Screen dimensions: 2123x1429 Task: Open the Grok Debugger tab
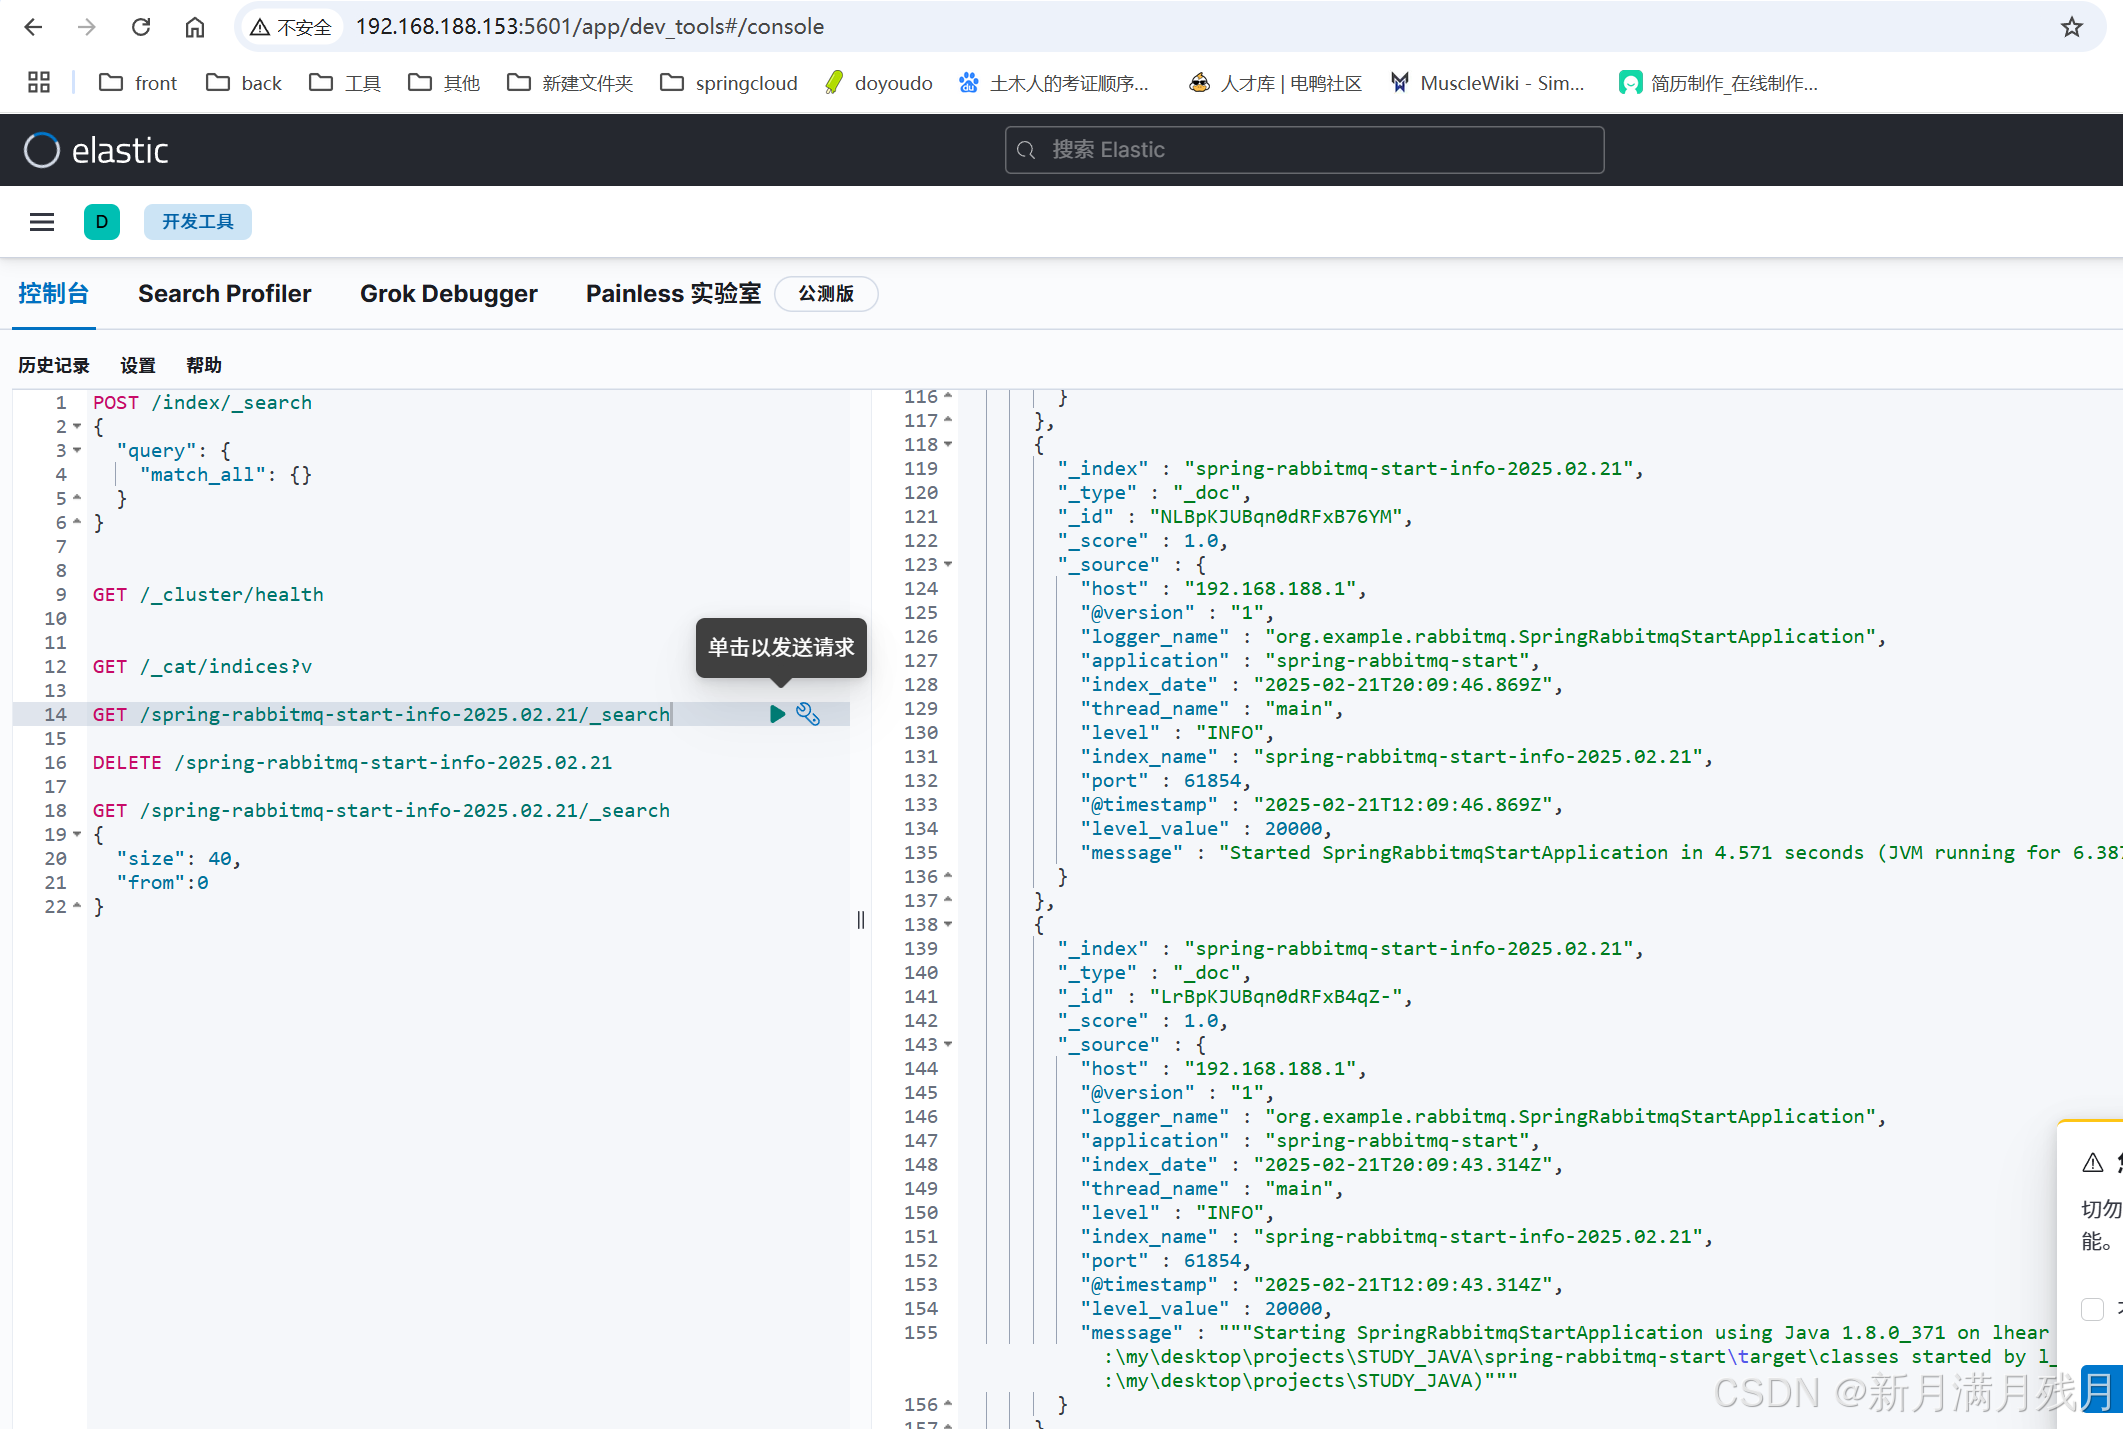(x=448, y=294)
